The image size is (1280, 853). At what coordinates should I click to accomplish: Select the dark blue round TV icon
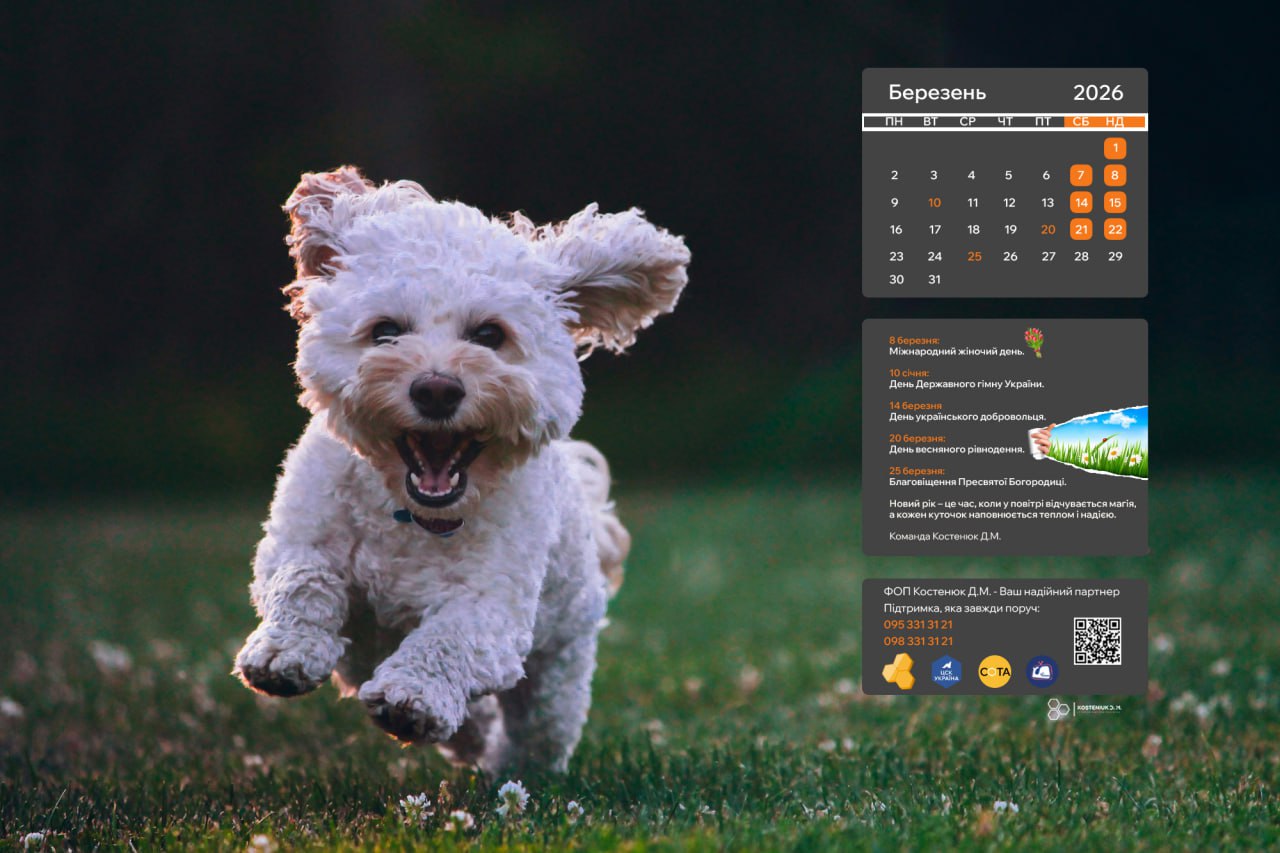[x=1042, y=671]
